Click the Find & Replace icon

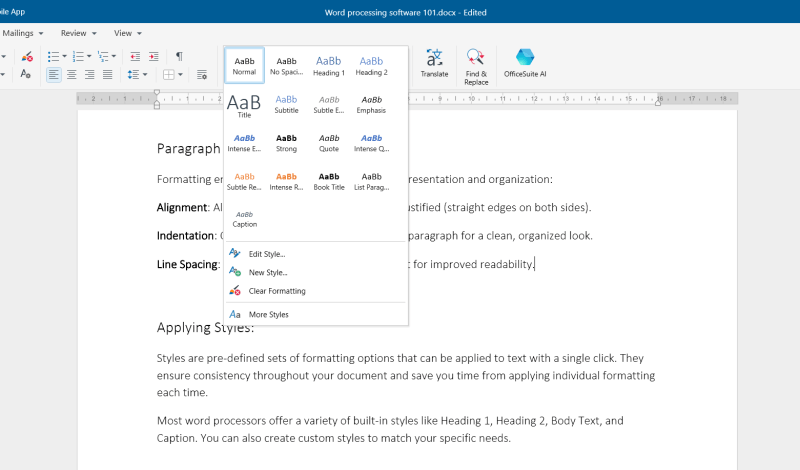pos(476,65)
